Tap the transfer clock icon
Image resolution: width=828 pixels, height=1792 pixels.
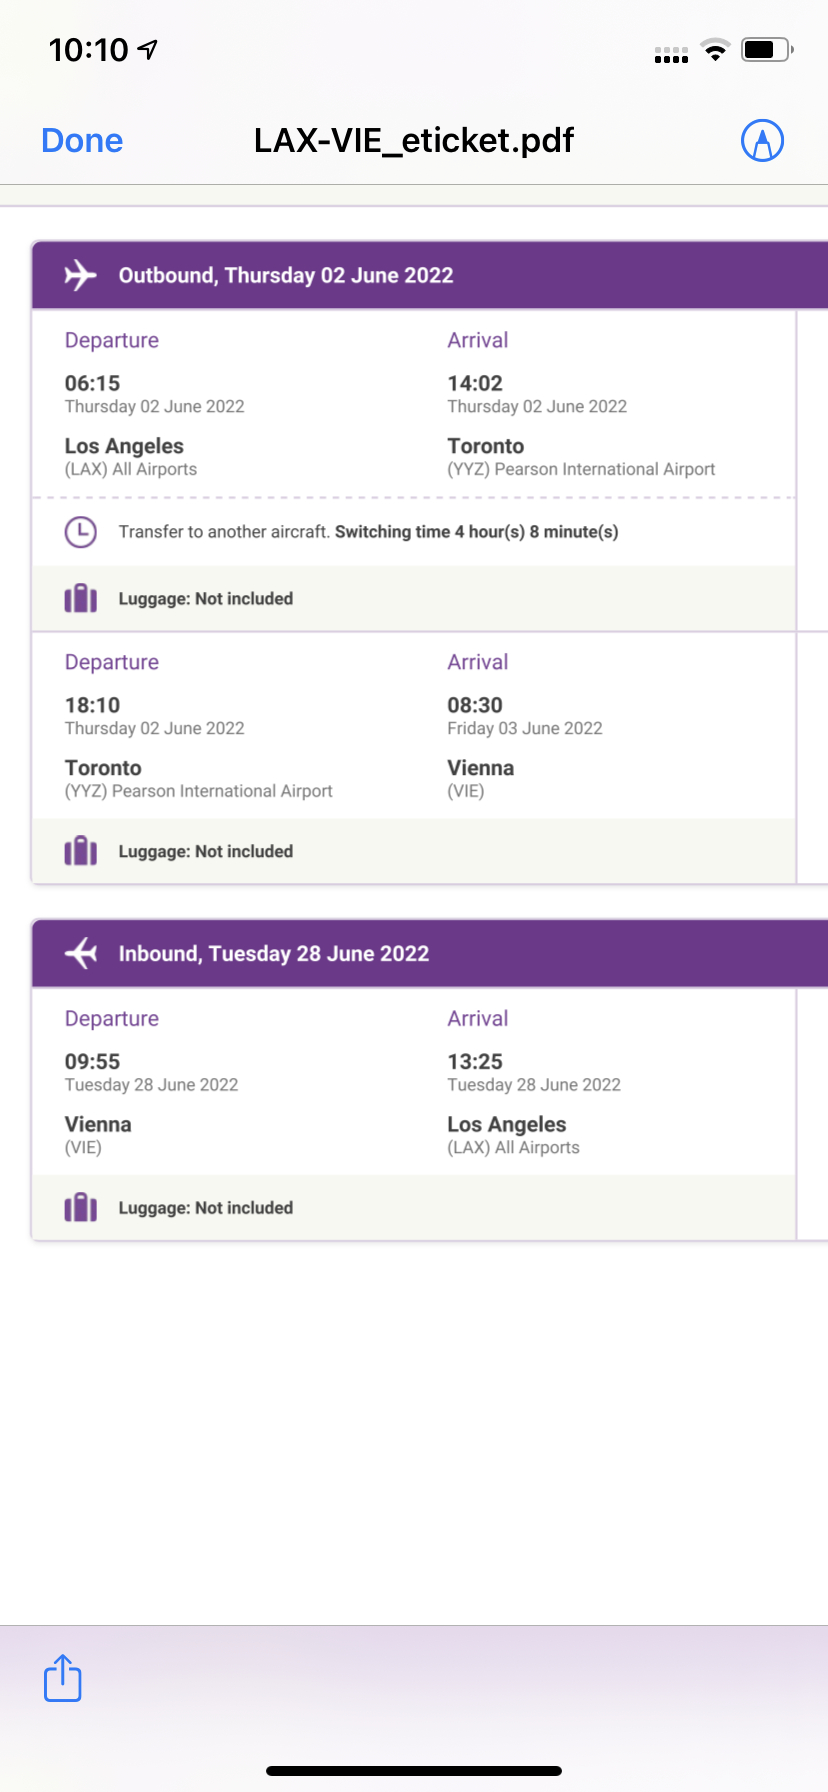click(x=80, y=532)
